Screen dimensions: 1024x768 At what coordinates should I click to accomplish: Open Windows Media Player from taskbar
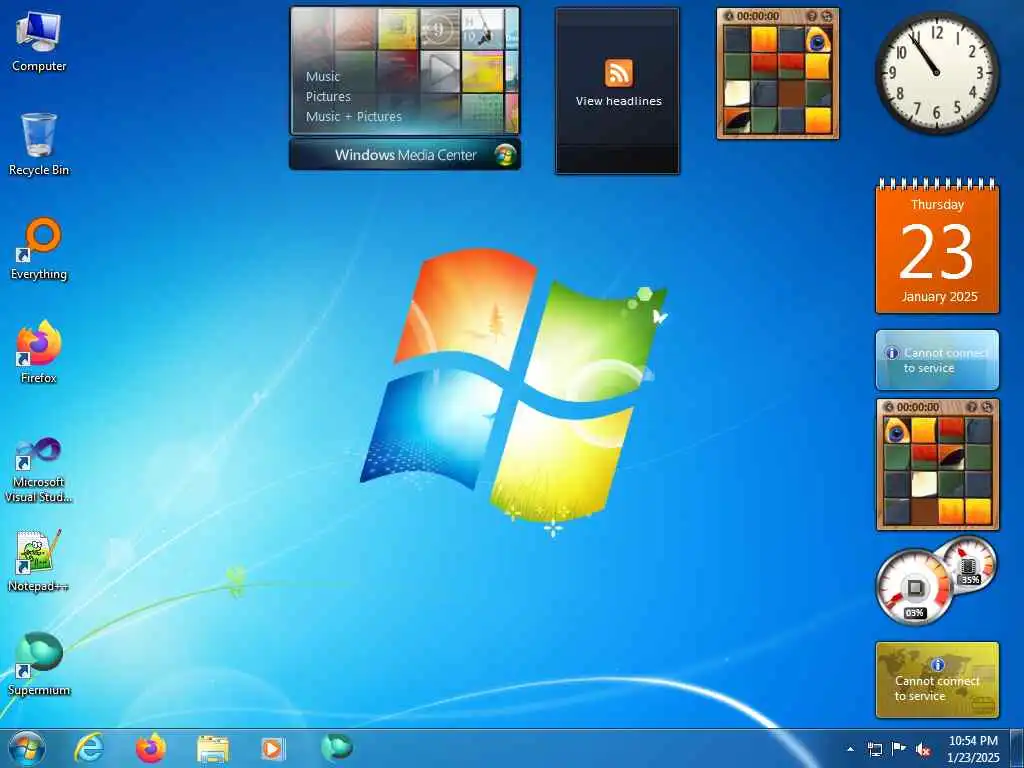pos(272,749)
